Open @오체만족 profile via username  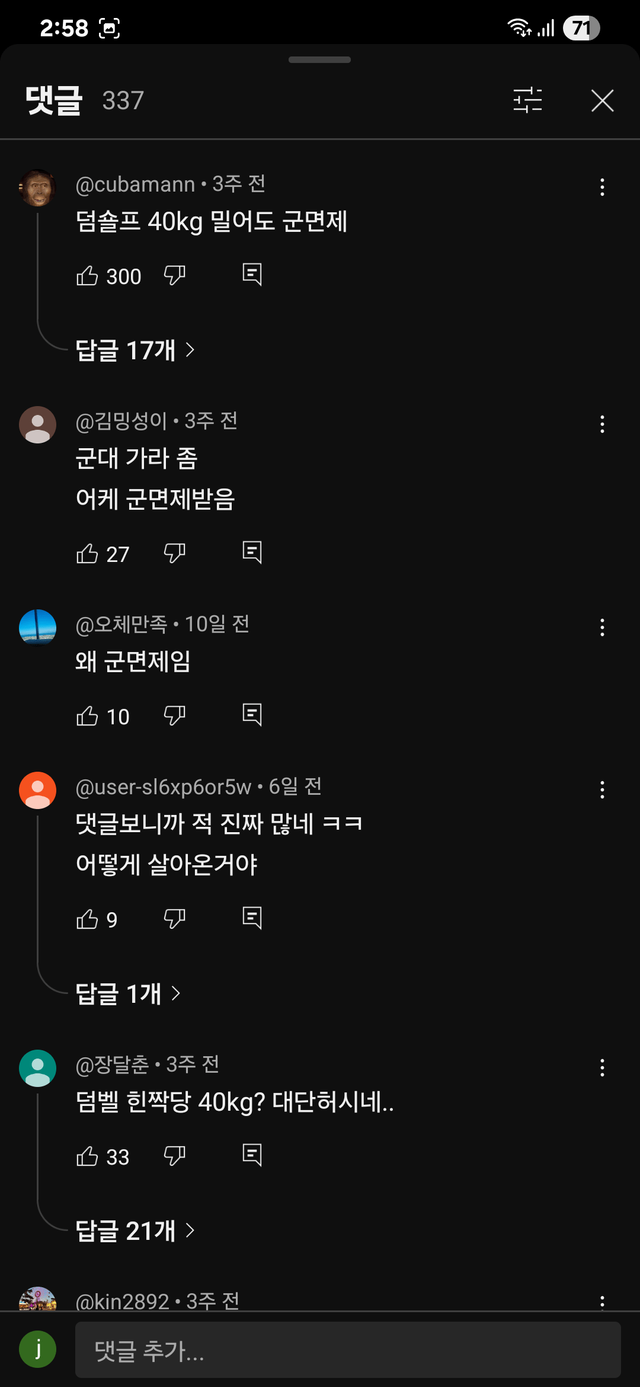[x=122, y=625]
